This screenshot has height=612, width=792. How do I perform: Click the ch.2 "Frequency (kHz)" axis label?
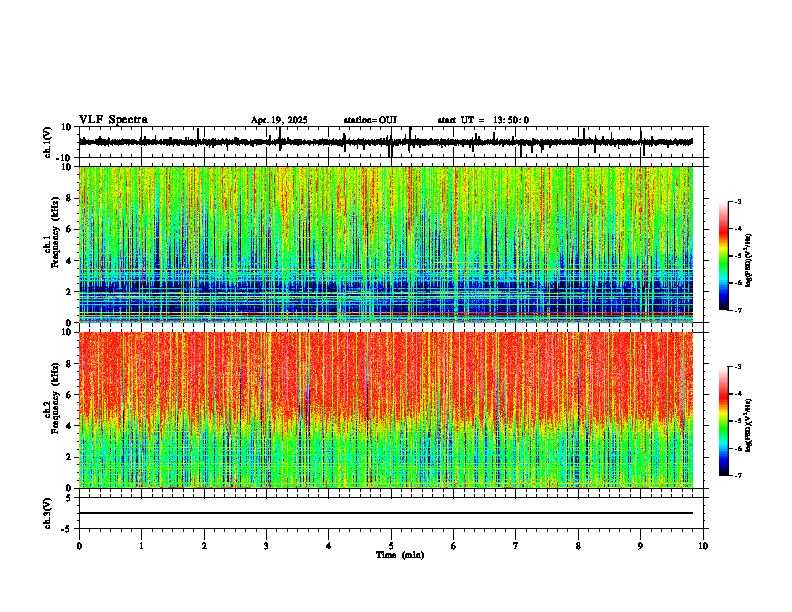coord(55,398)
